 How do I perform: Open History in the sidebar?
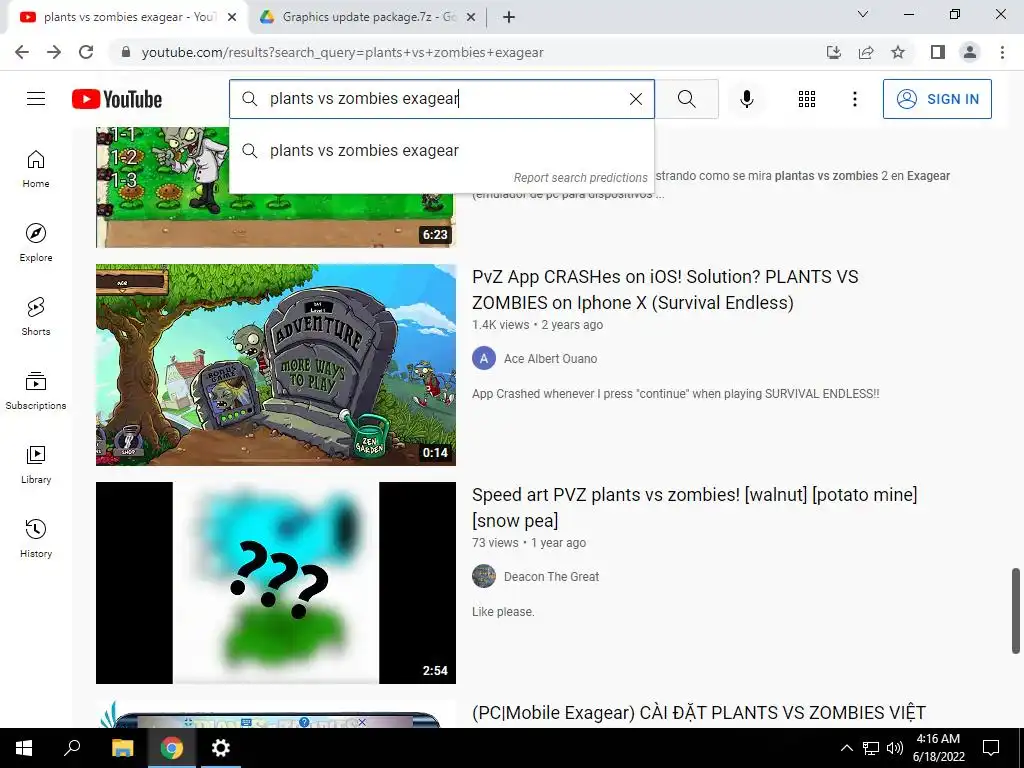[36, 538]
